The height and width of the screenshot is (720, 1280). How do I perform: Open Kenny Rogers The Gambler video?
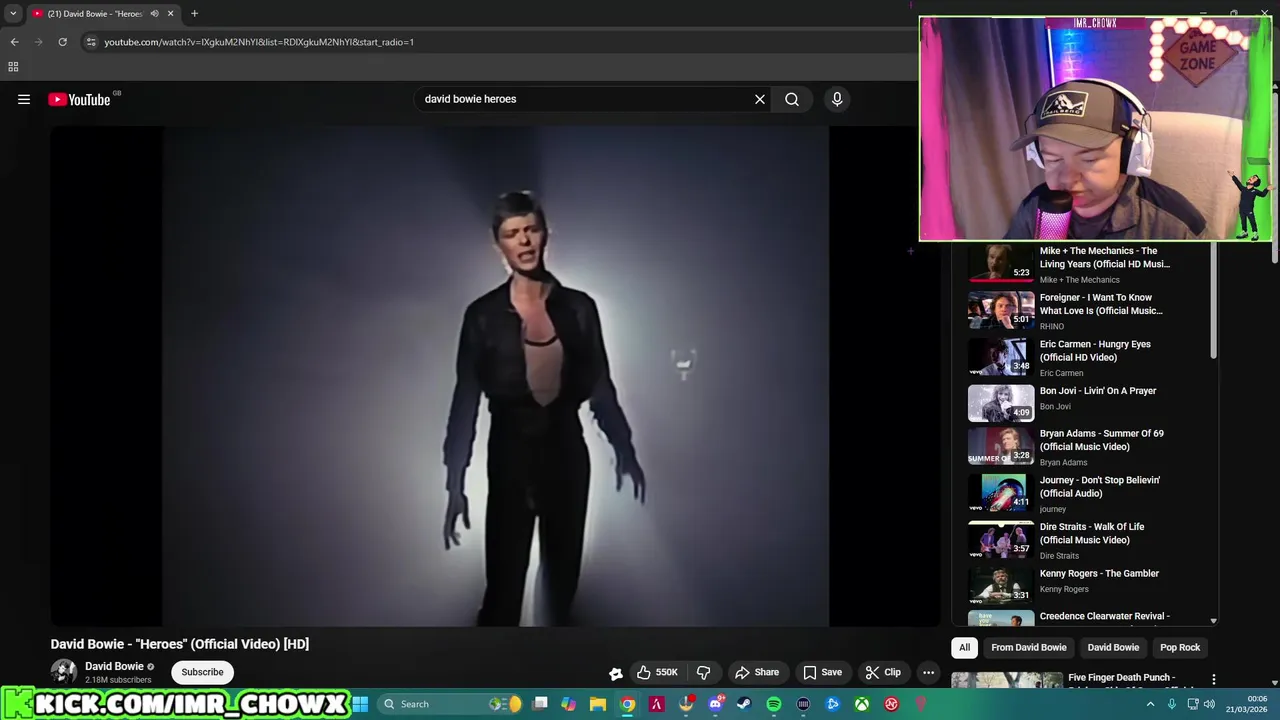pyautogui.click(x=1099, y=574)
